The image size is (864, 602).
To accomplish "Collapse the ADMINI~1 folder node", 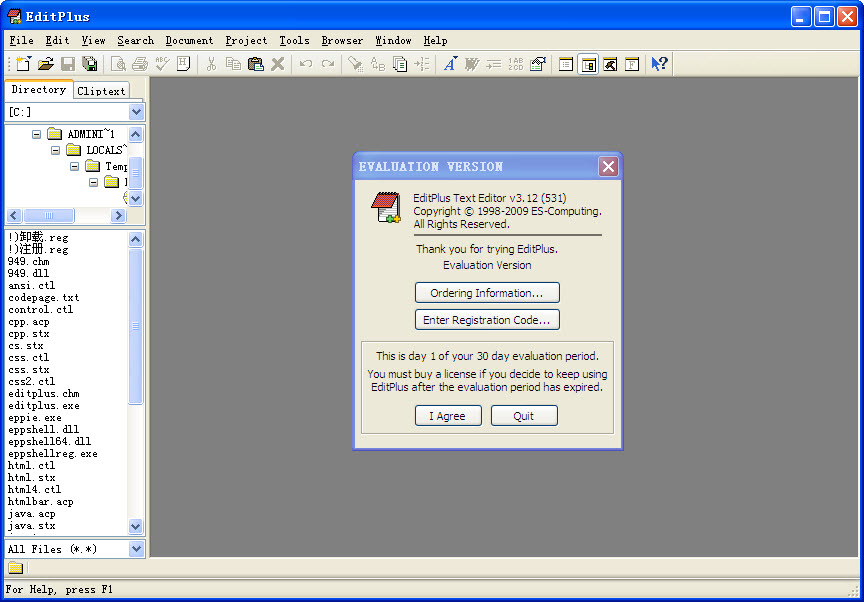I will pyautogui.click(x=36, y=134).
